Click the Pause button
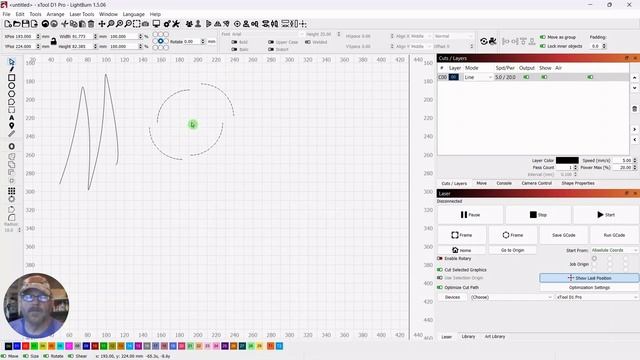640x360 pixels. [x=470, y=215]
